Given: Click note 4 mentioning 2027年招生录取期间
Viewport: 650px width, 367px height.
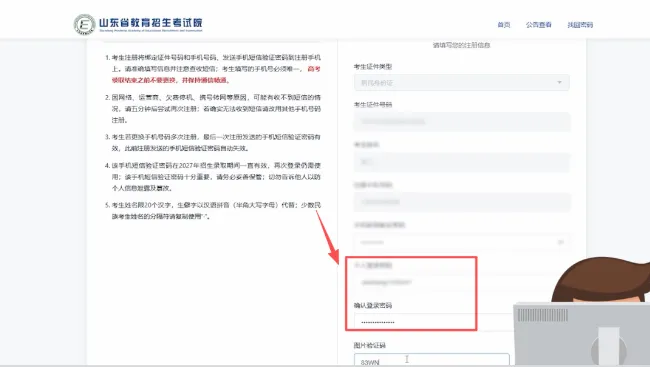Looking at the screenshot, I should tap(212, 177).
